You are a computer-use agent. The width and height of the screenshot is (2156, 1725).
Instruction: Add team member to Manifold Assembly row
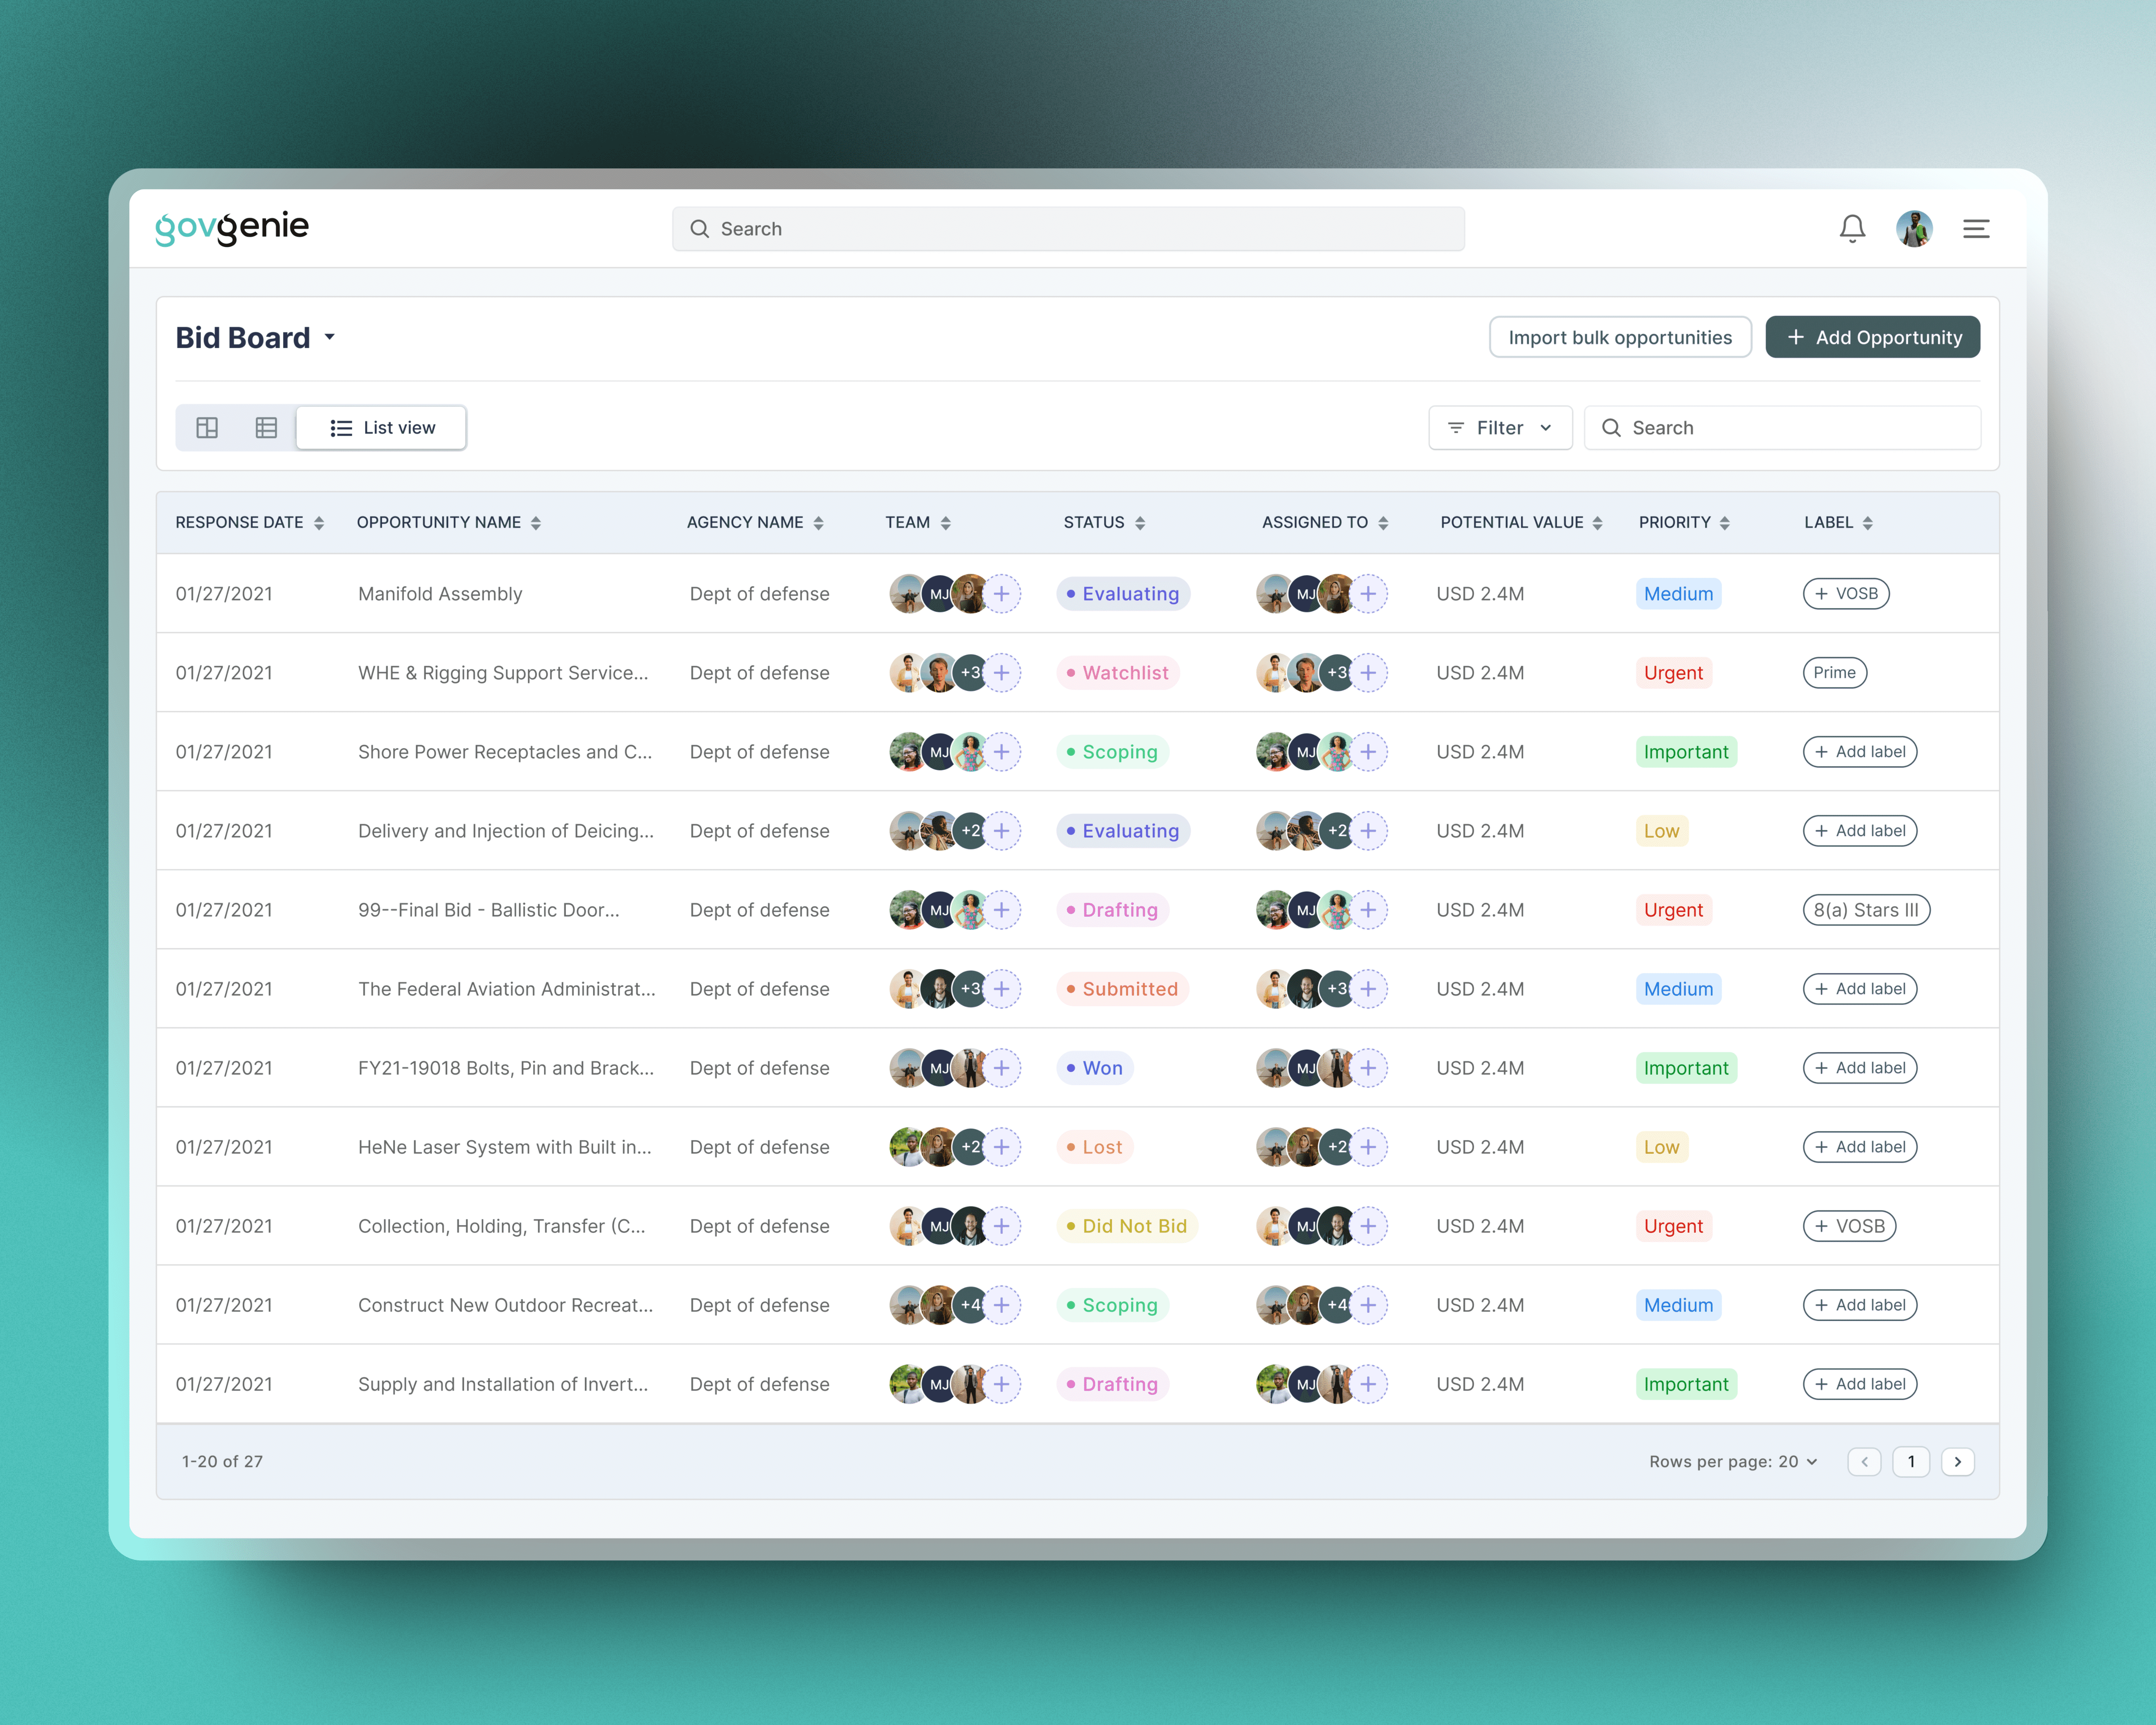1002,594
